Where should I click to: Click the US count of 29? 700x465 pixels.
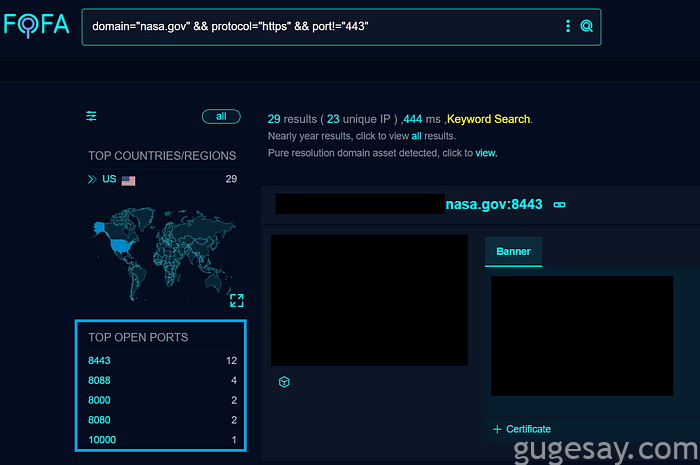click(231, 179)
